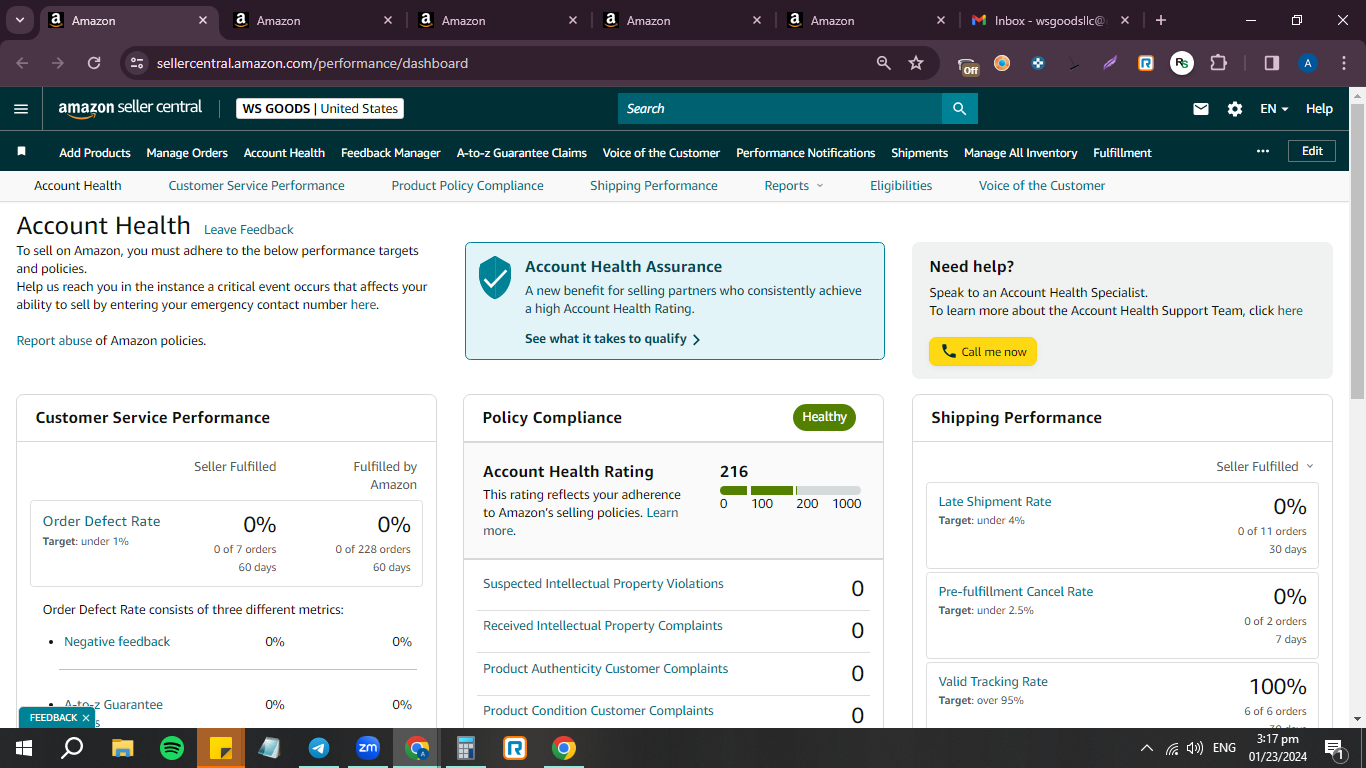
Task: Click the search magnifier button
Action: coord(959,109)
